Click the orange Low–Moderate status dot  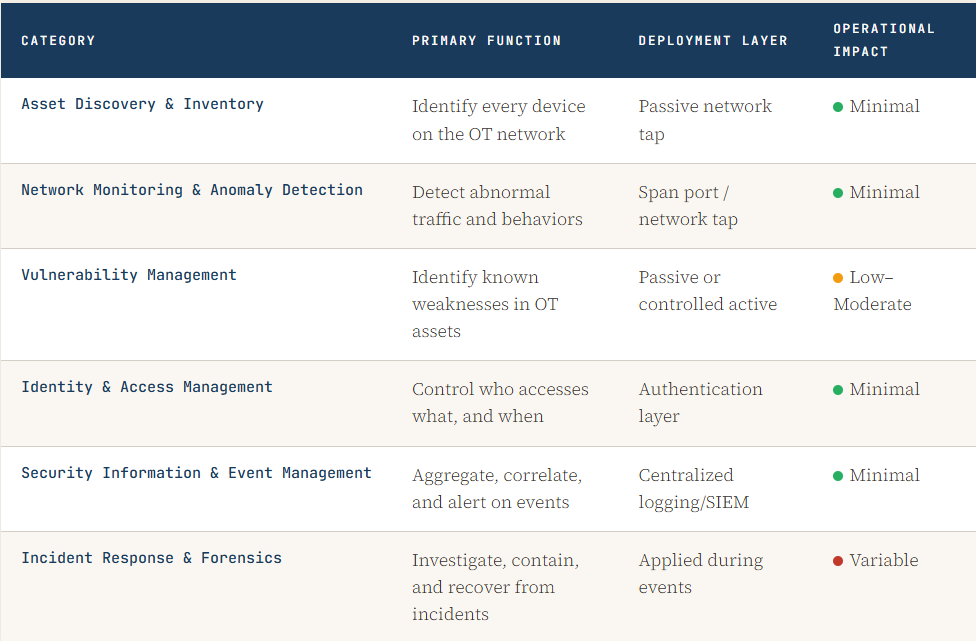(838, 278)
